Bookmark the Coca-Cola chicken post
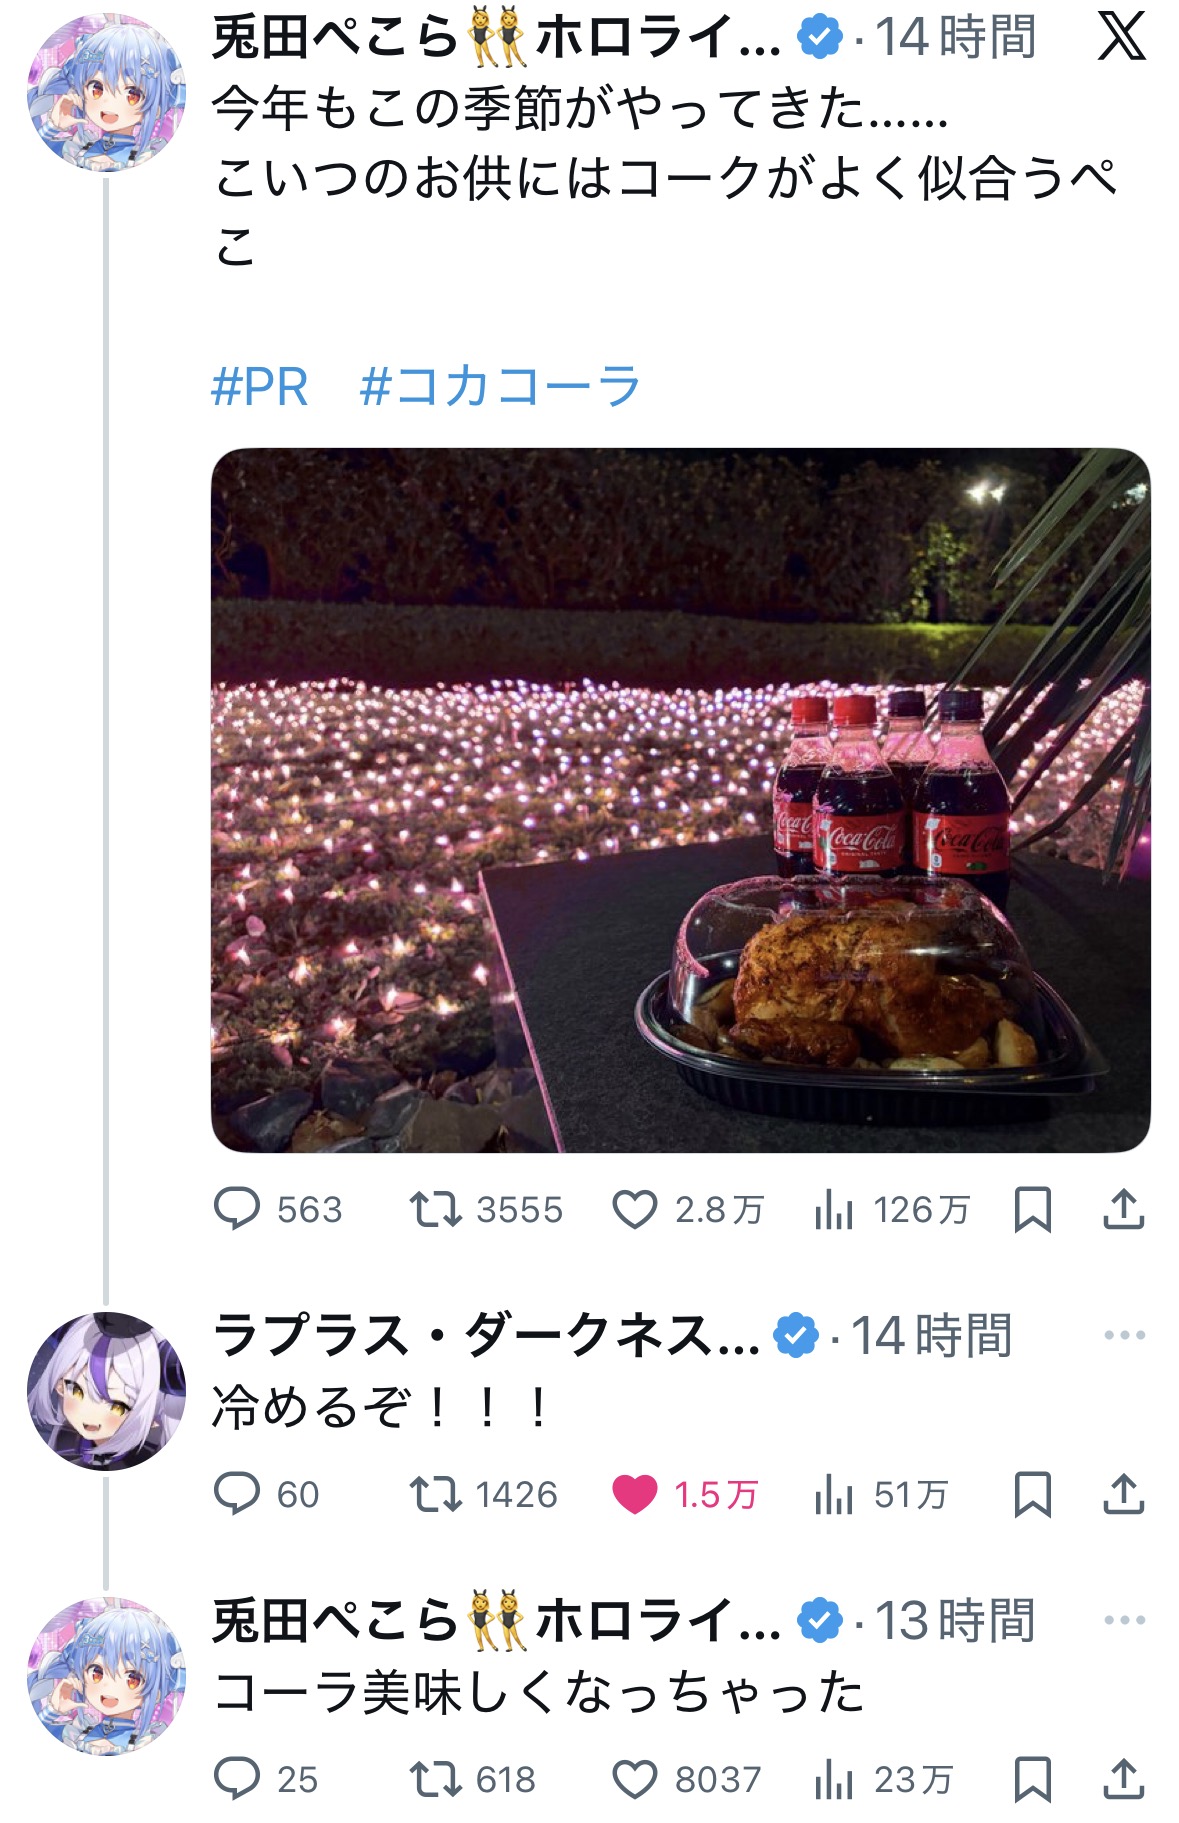1179x1823 pixels. pyautogui.click(x=1032, y=1210)
